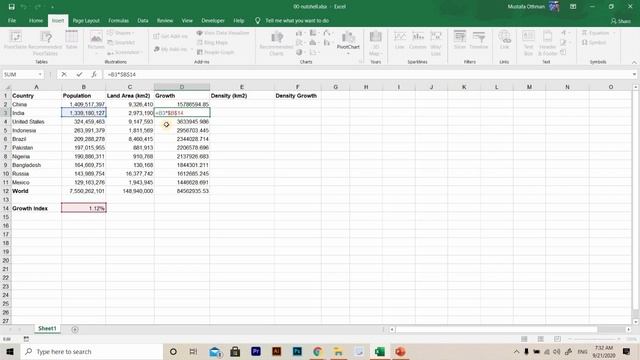Open the Name Box dropdown arrow
Viewport: 640px width, 360px height.
coord(40,74)
